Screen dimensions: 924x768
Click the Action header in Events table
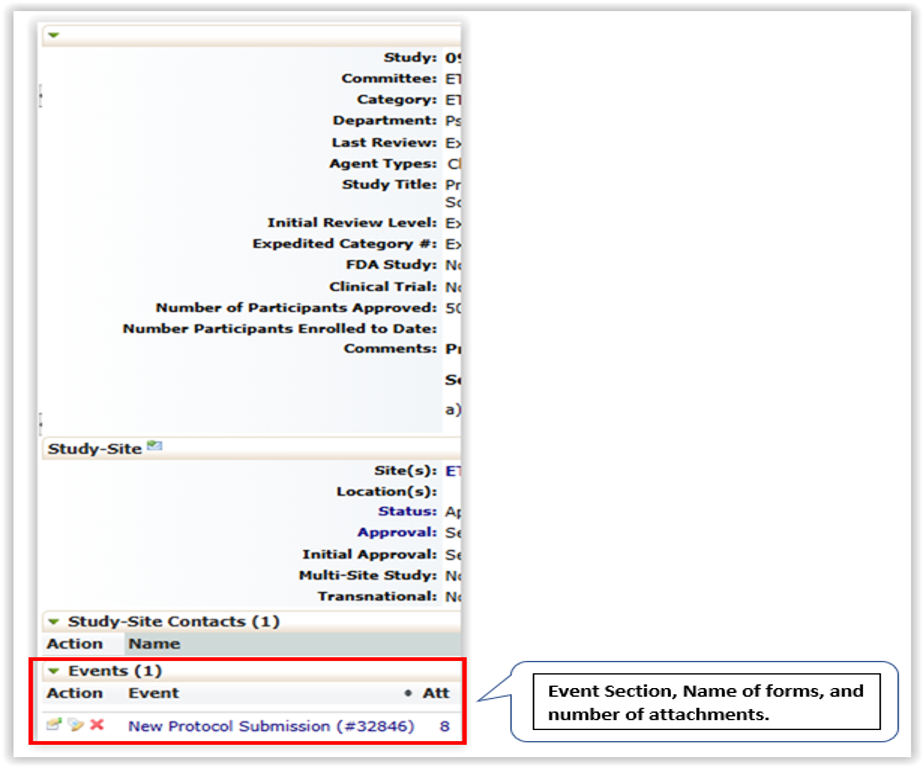[75, 693]
